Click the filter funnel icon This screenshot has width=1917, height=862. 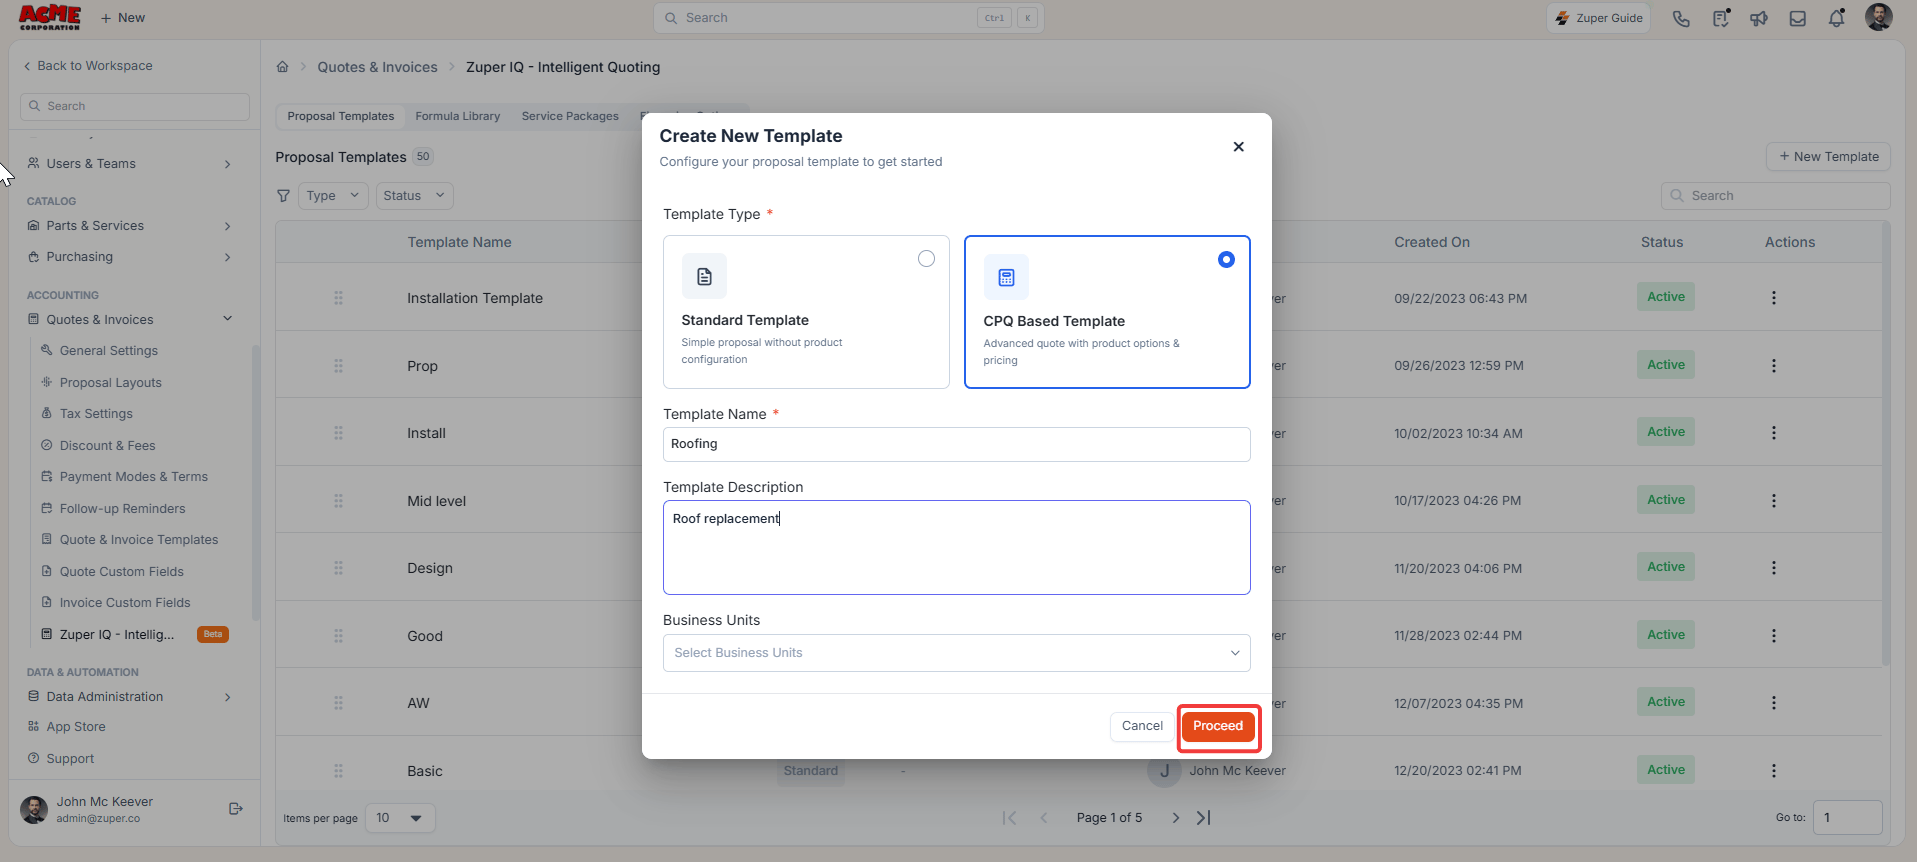[284, 196]
